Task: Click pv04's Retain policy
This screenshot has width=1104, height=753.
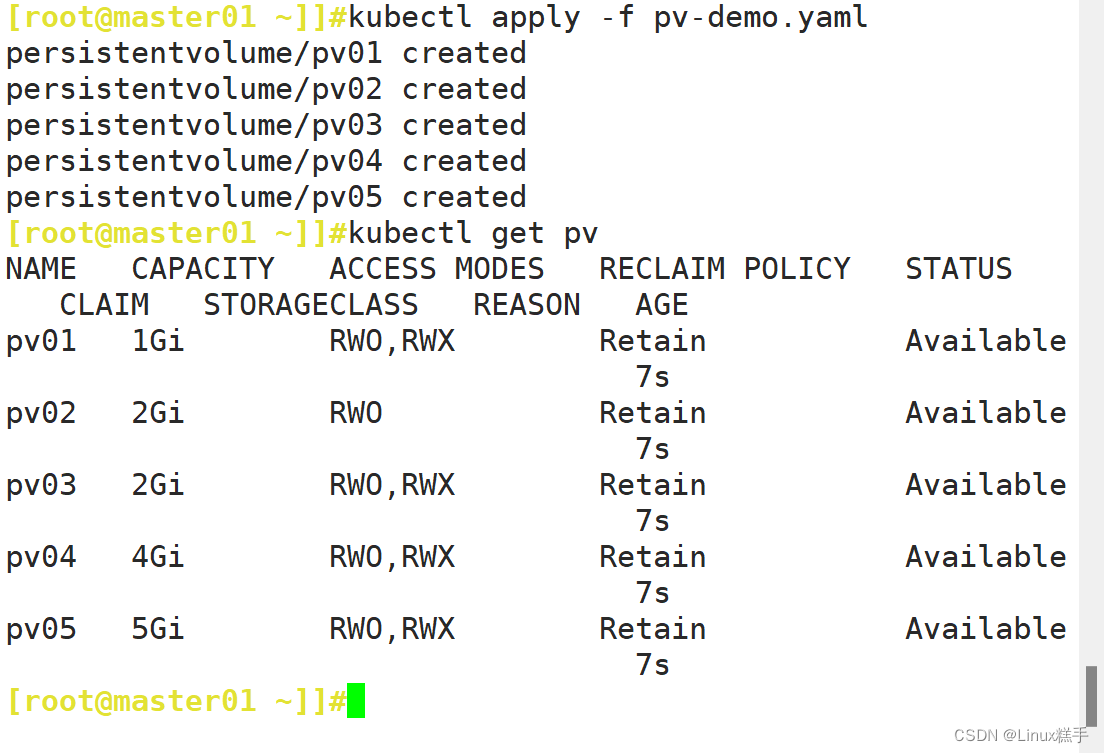Action: click(653, 556)
